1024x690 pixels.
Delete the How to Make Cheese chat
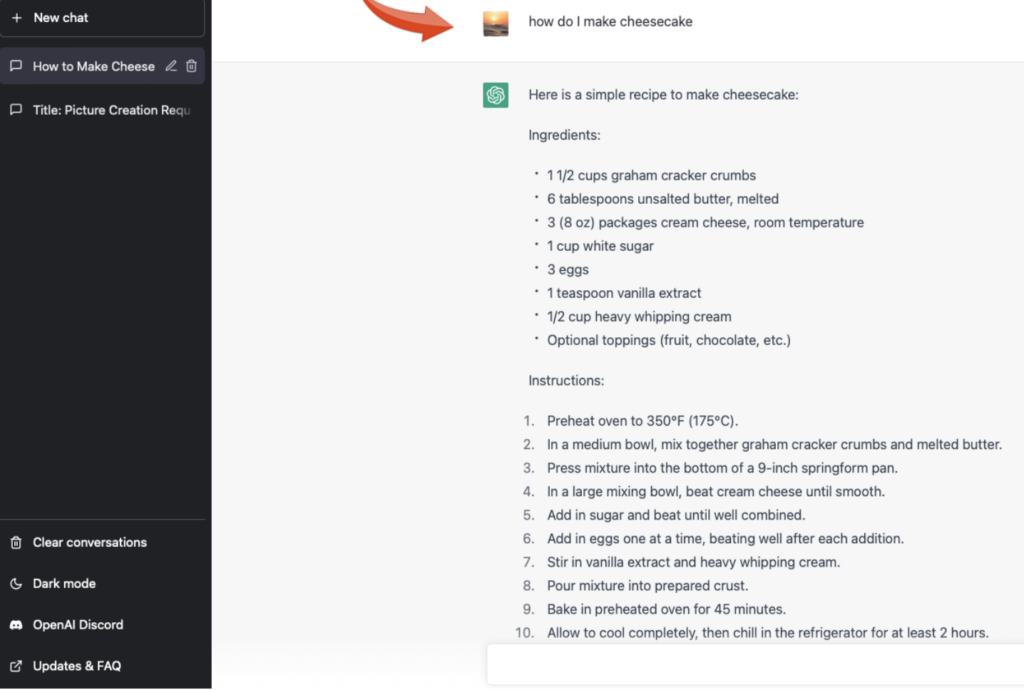(191, 66)
